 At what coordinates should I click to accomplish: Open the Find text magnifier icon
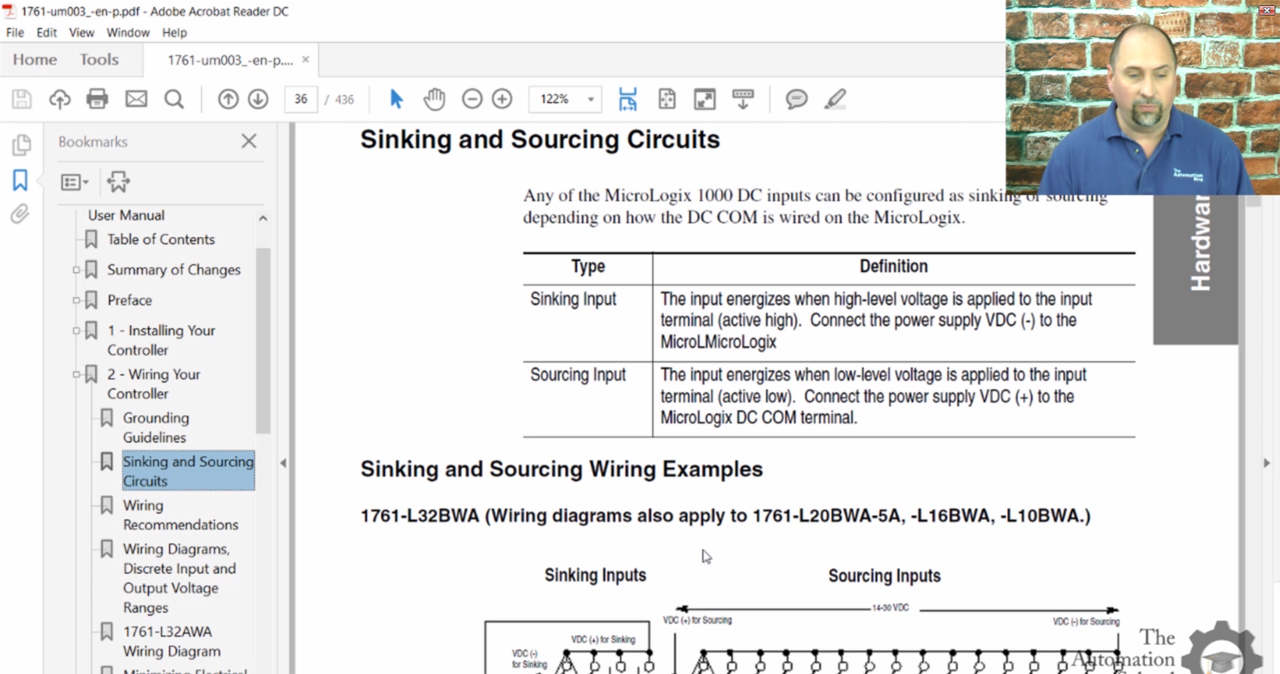coord(174,99)
